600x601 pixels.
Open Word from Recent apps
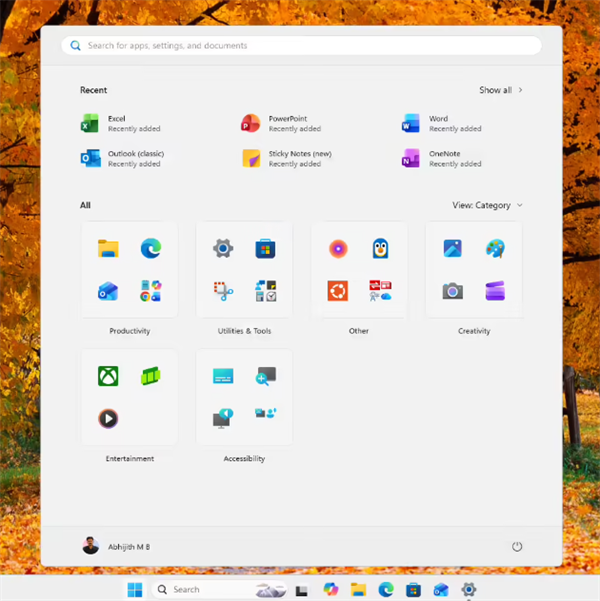pyautogui.click(x=441, y=123)
